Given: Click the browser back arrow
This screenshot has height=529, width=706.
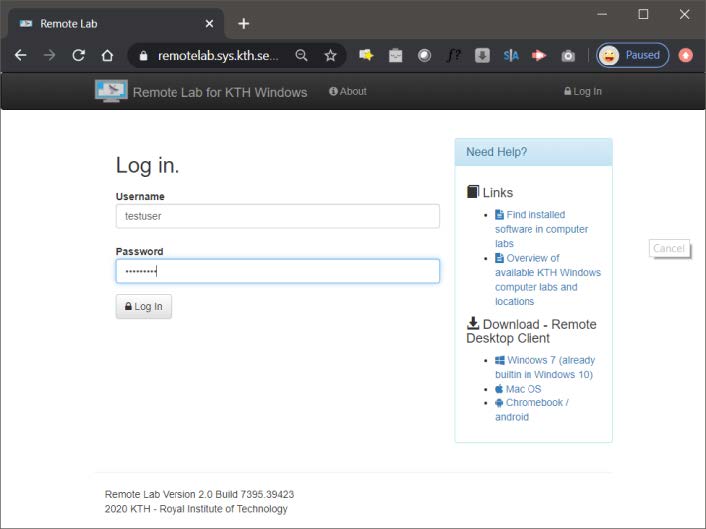Looking at the screenshot, I should (x=20, y=56).
